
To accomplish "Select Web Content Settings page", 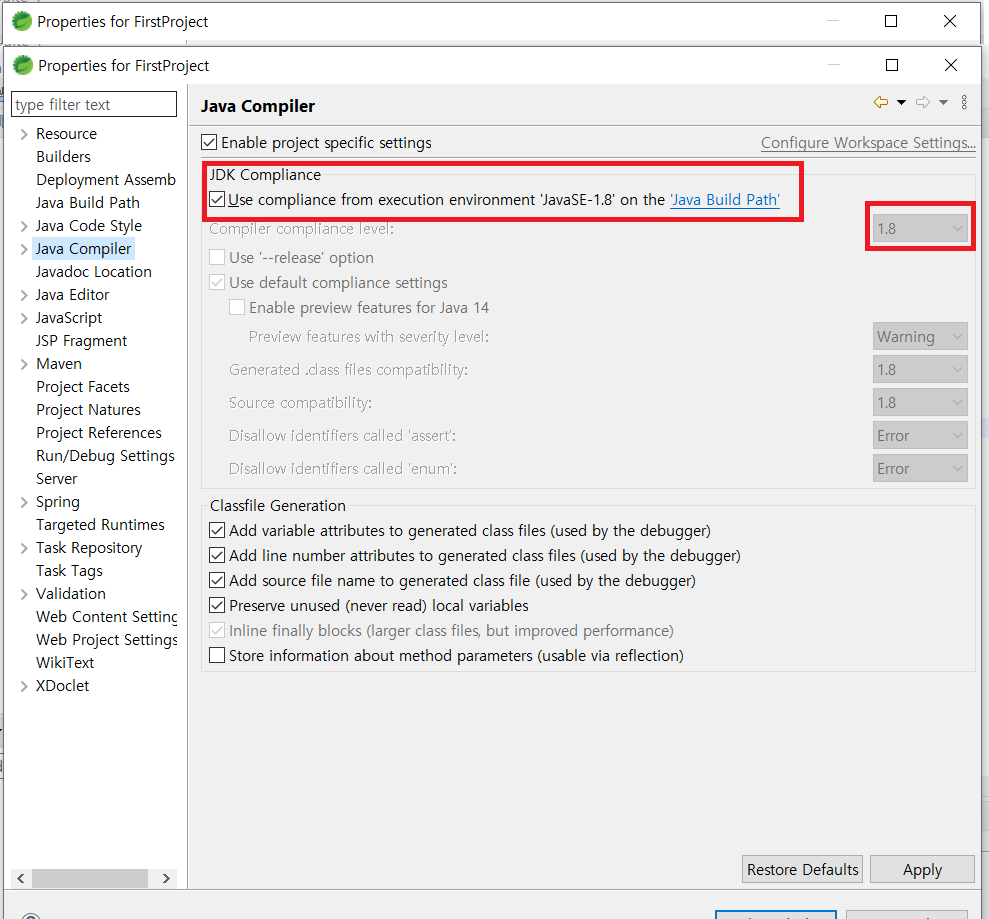I will [x=107, y=617].
